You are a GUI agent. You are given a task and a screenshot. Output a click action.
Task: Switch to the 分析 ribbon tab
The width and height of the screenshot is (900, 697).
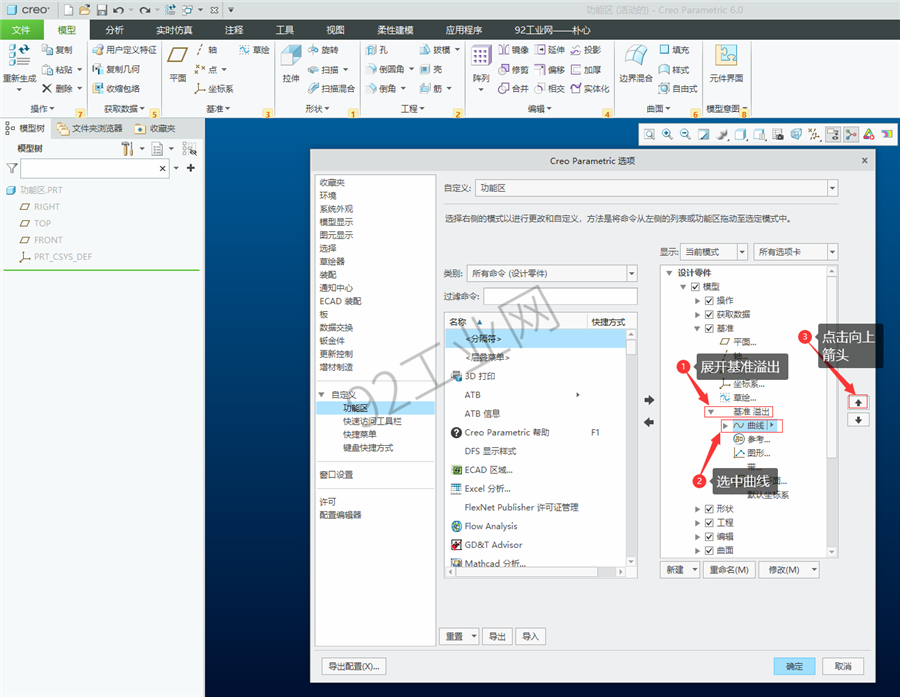tap(114, 30)
